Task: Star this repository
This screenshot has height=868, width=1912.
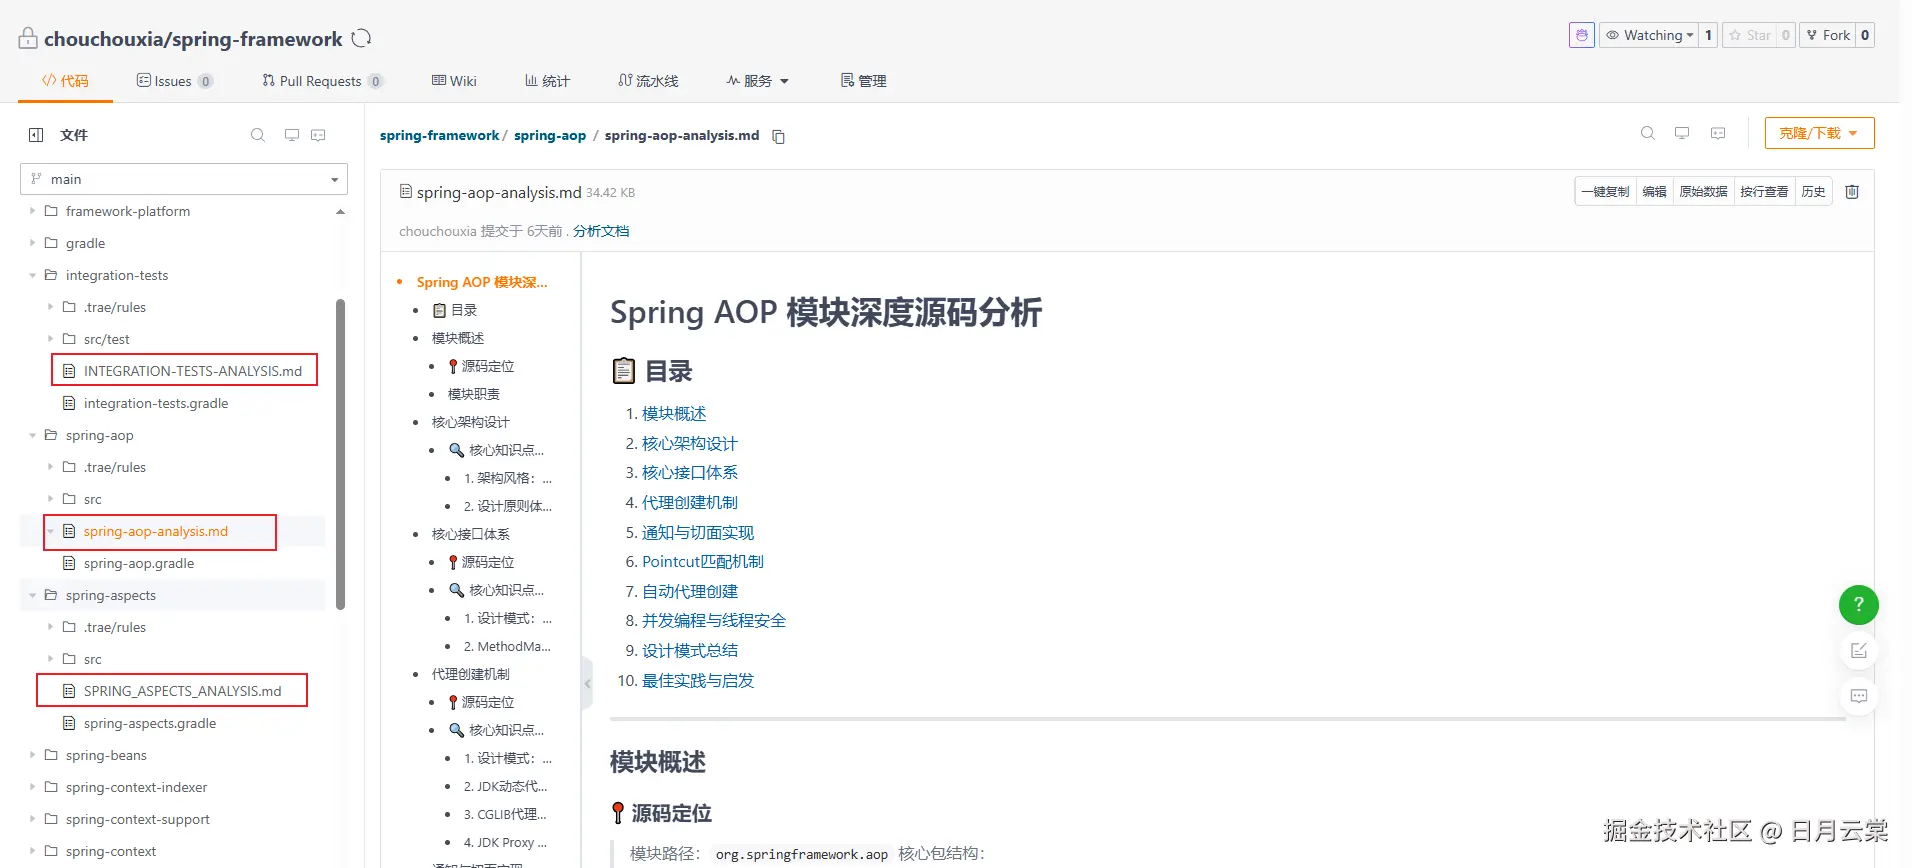Action: 1750,35
